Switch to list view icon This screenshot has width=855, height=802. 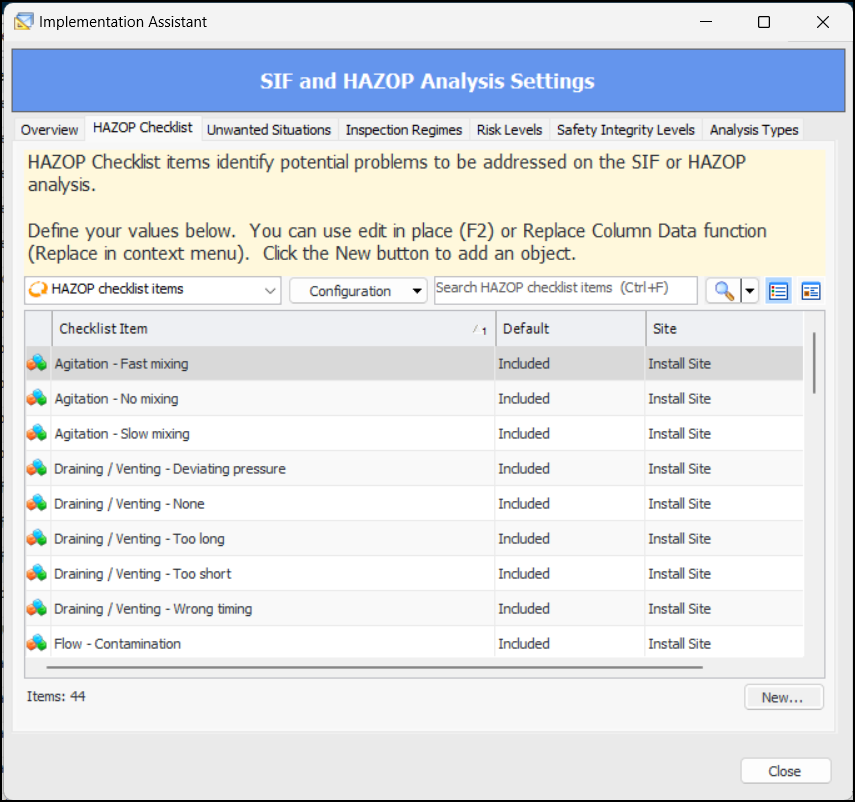coord(778,291)
